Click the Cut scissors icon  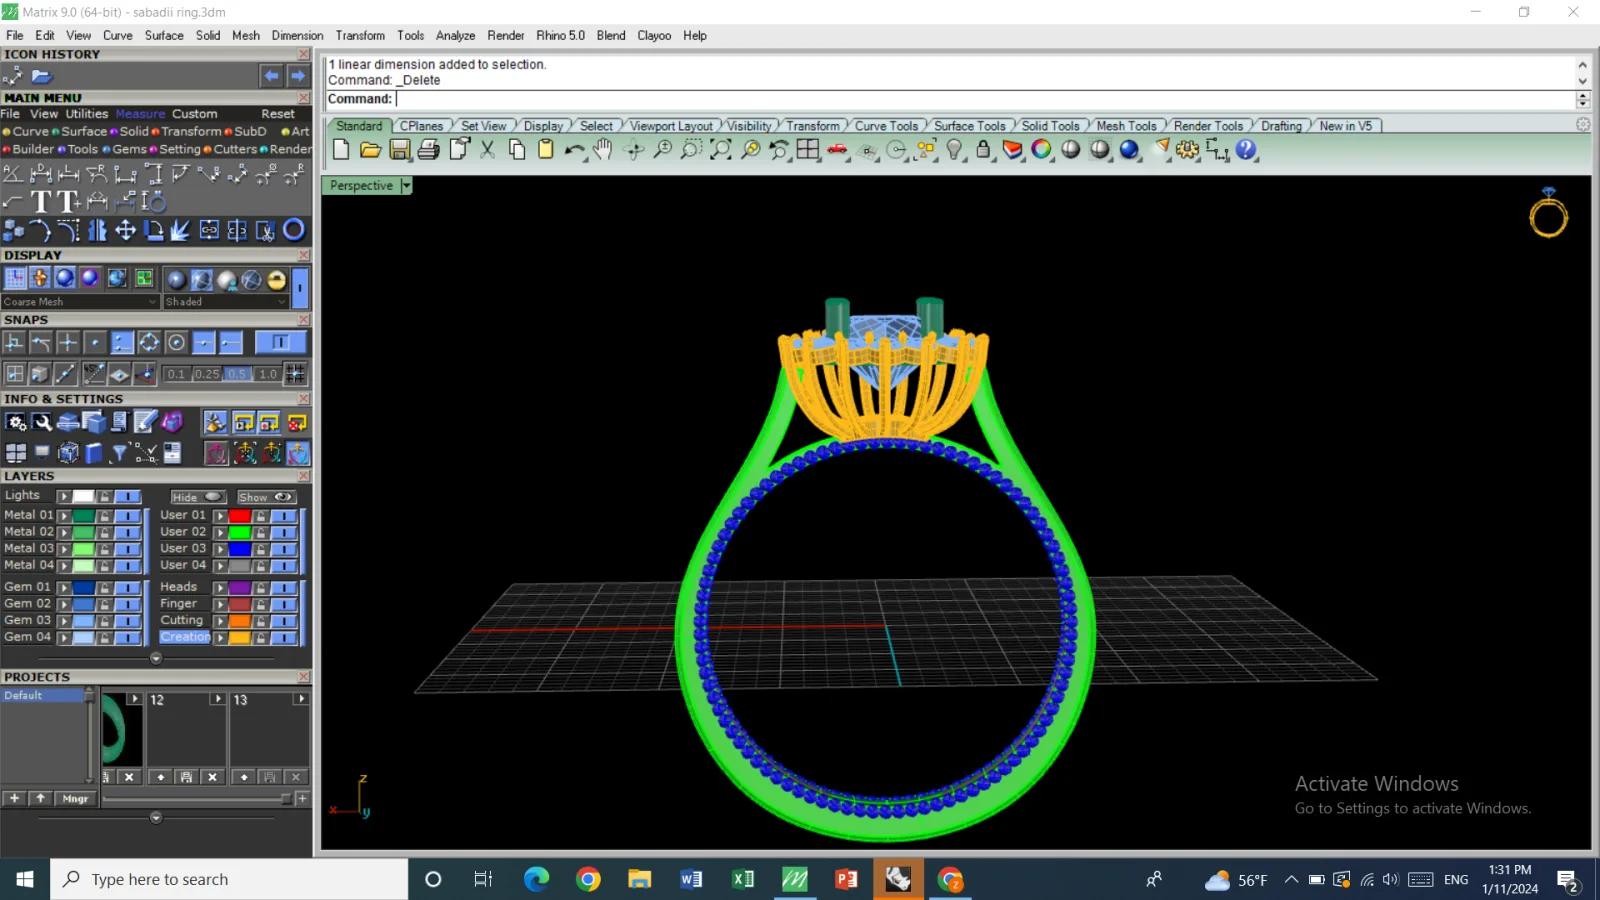(x=487, y=150)
